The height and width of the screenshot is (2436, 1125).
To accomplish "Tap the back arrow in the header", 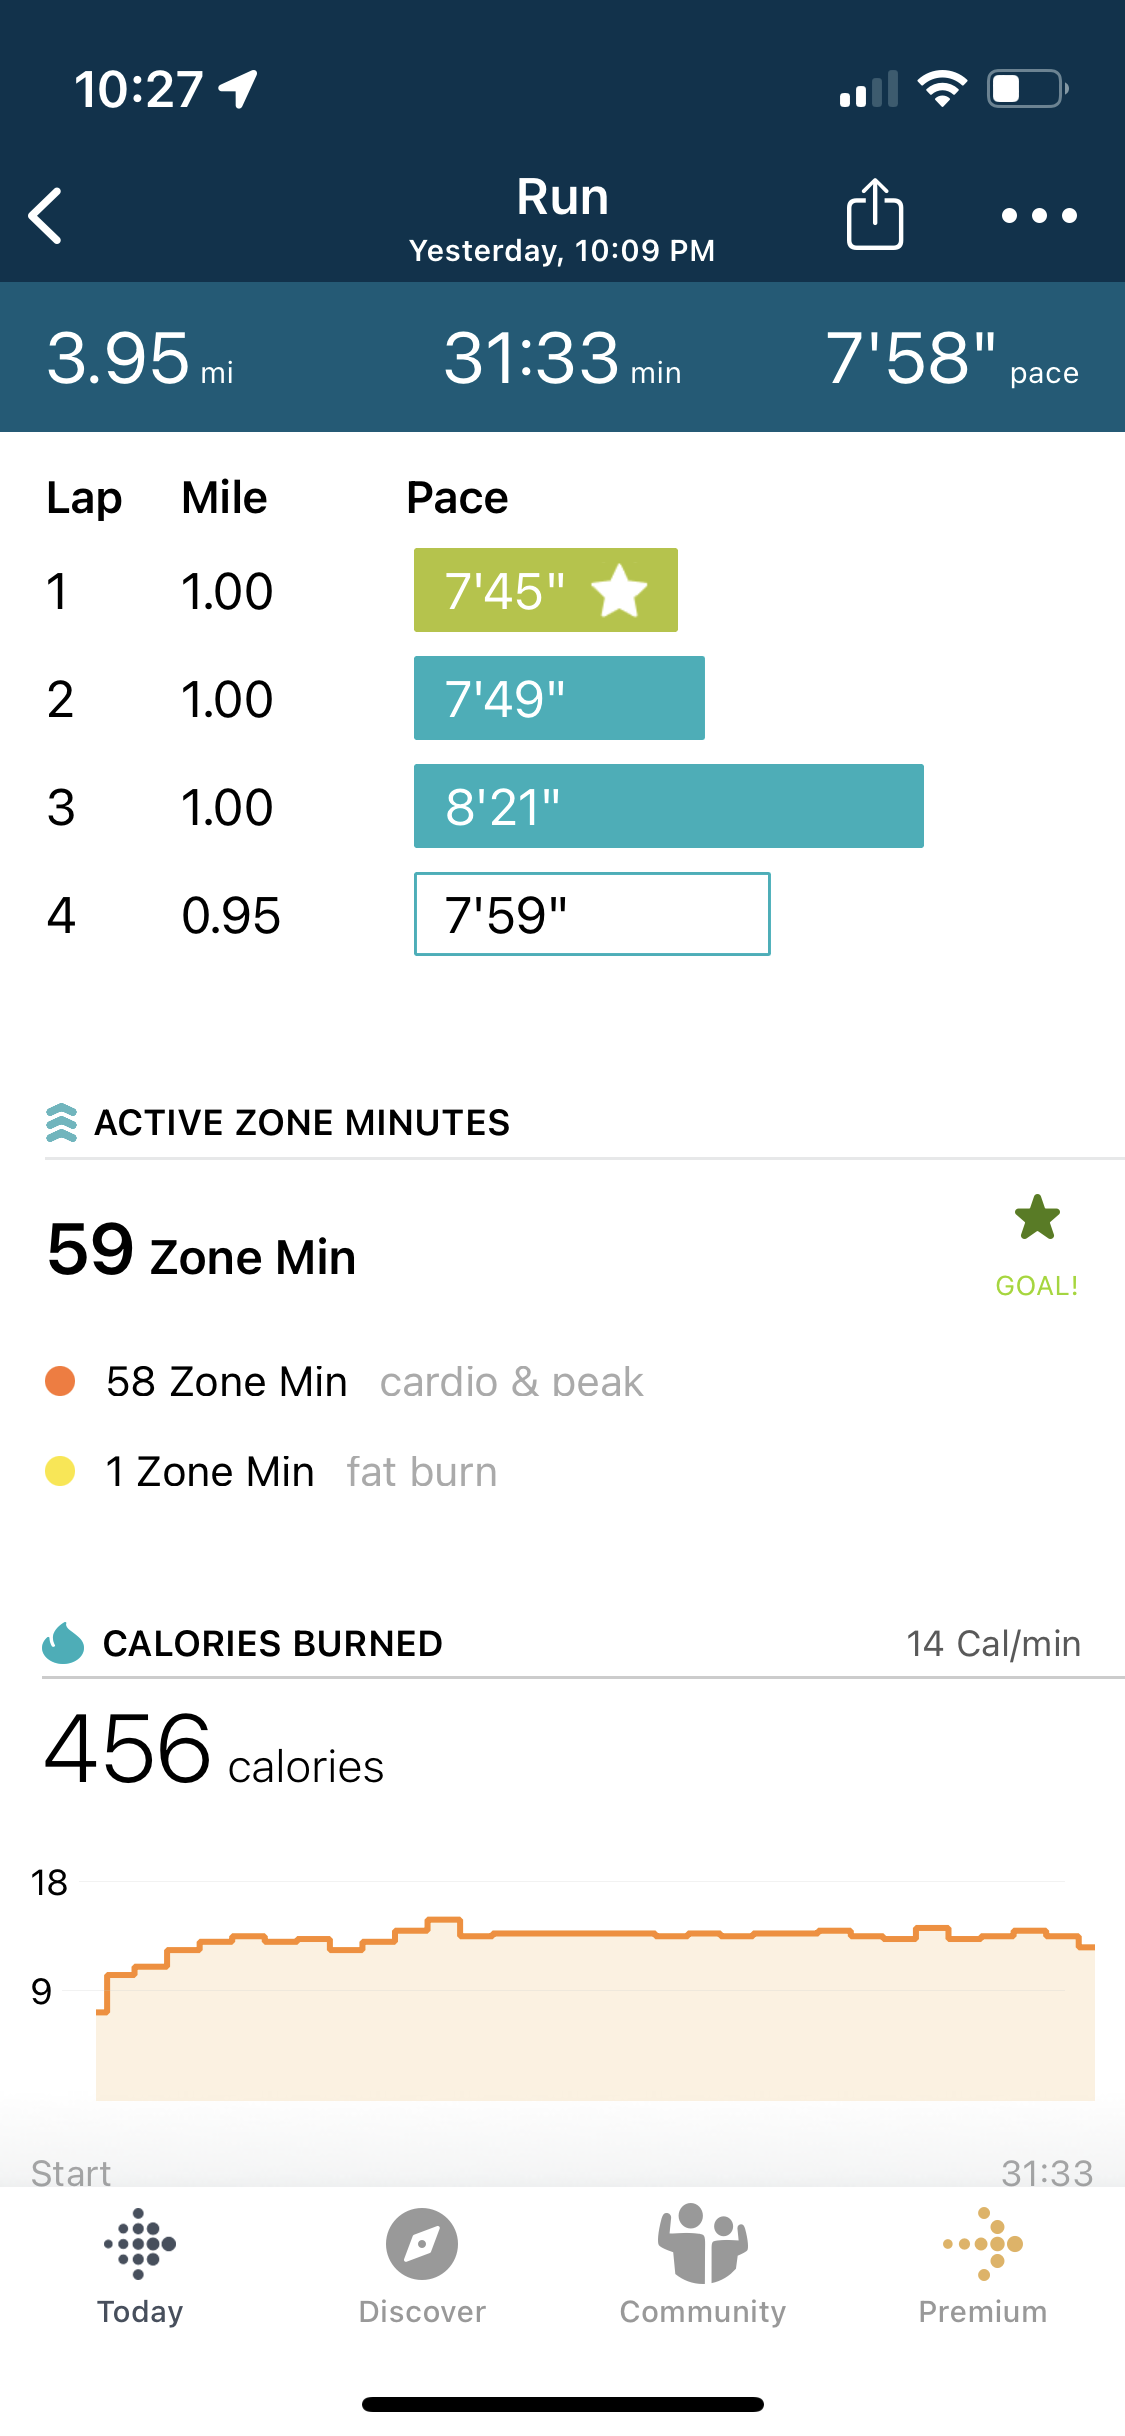I will (x=46, y=215).
